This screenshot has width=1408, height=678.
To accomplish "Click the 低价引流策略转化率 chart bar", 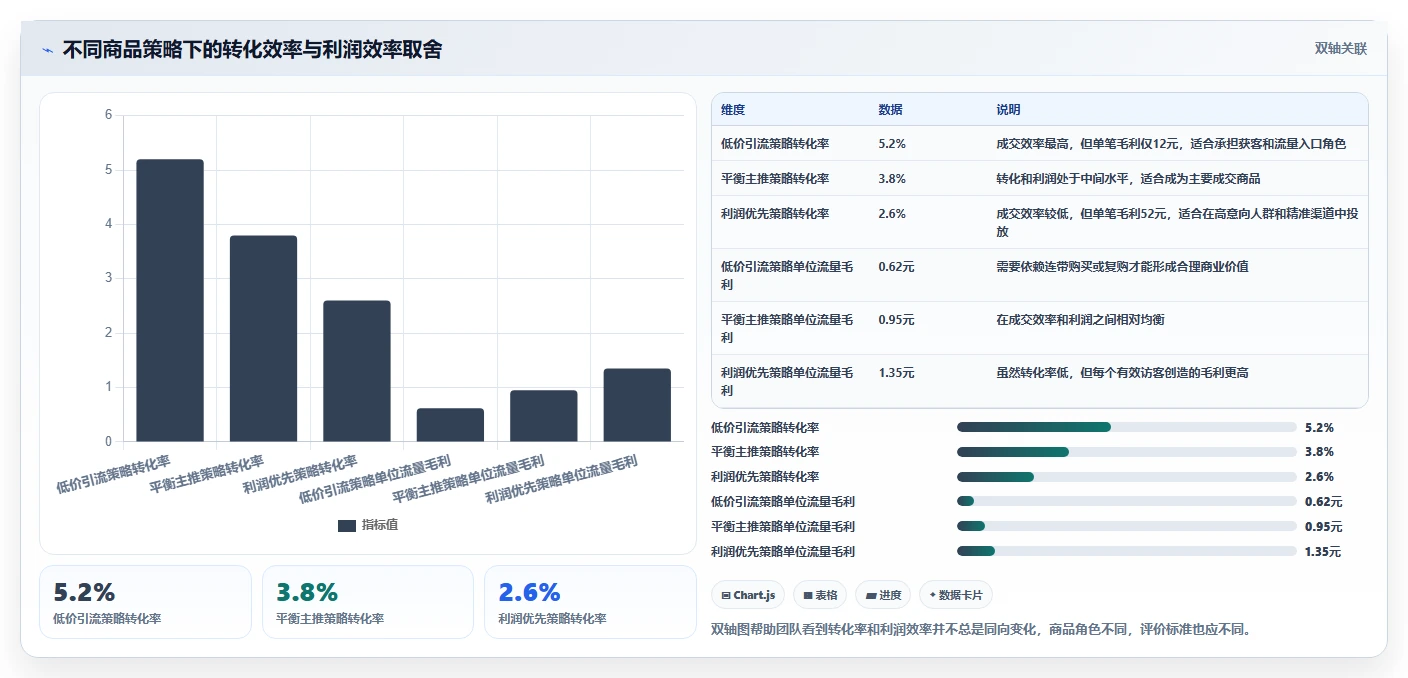I will (x=170, y=300).
